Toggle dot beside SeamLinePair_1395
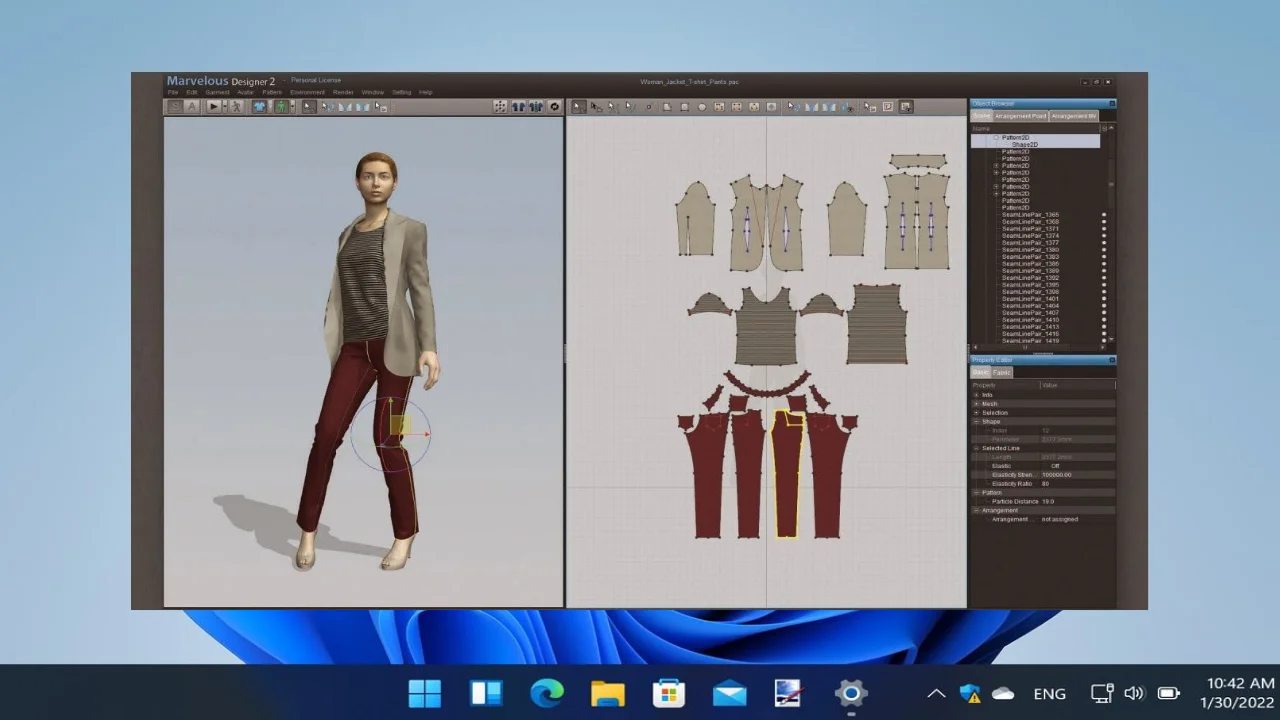 [1104, 284]
